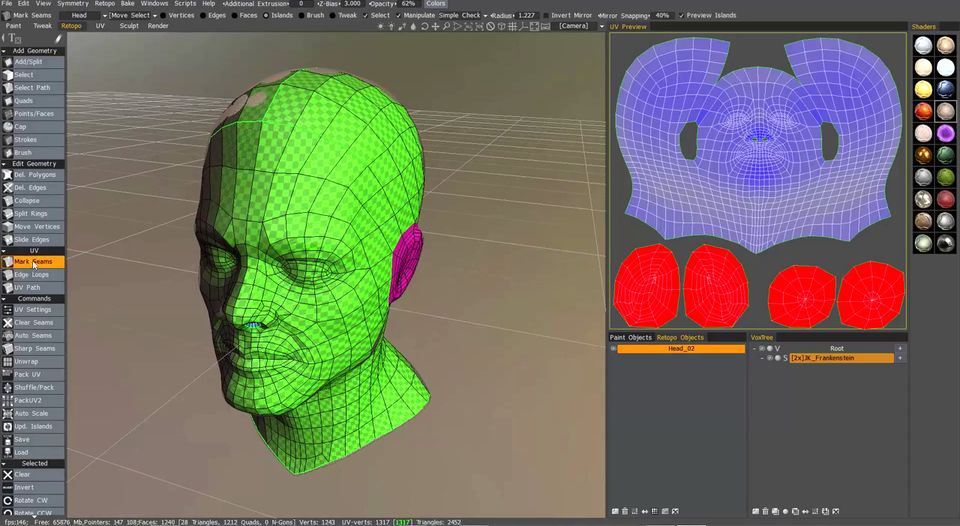Open the Camera dropdown
Image resolution: width=960 pixels, height=526 pixels.
(x=577, y=26)
